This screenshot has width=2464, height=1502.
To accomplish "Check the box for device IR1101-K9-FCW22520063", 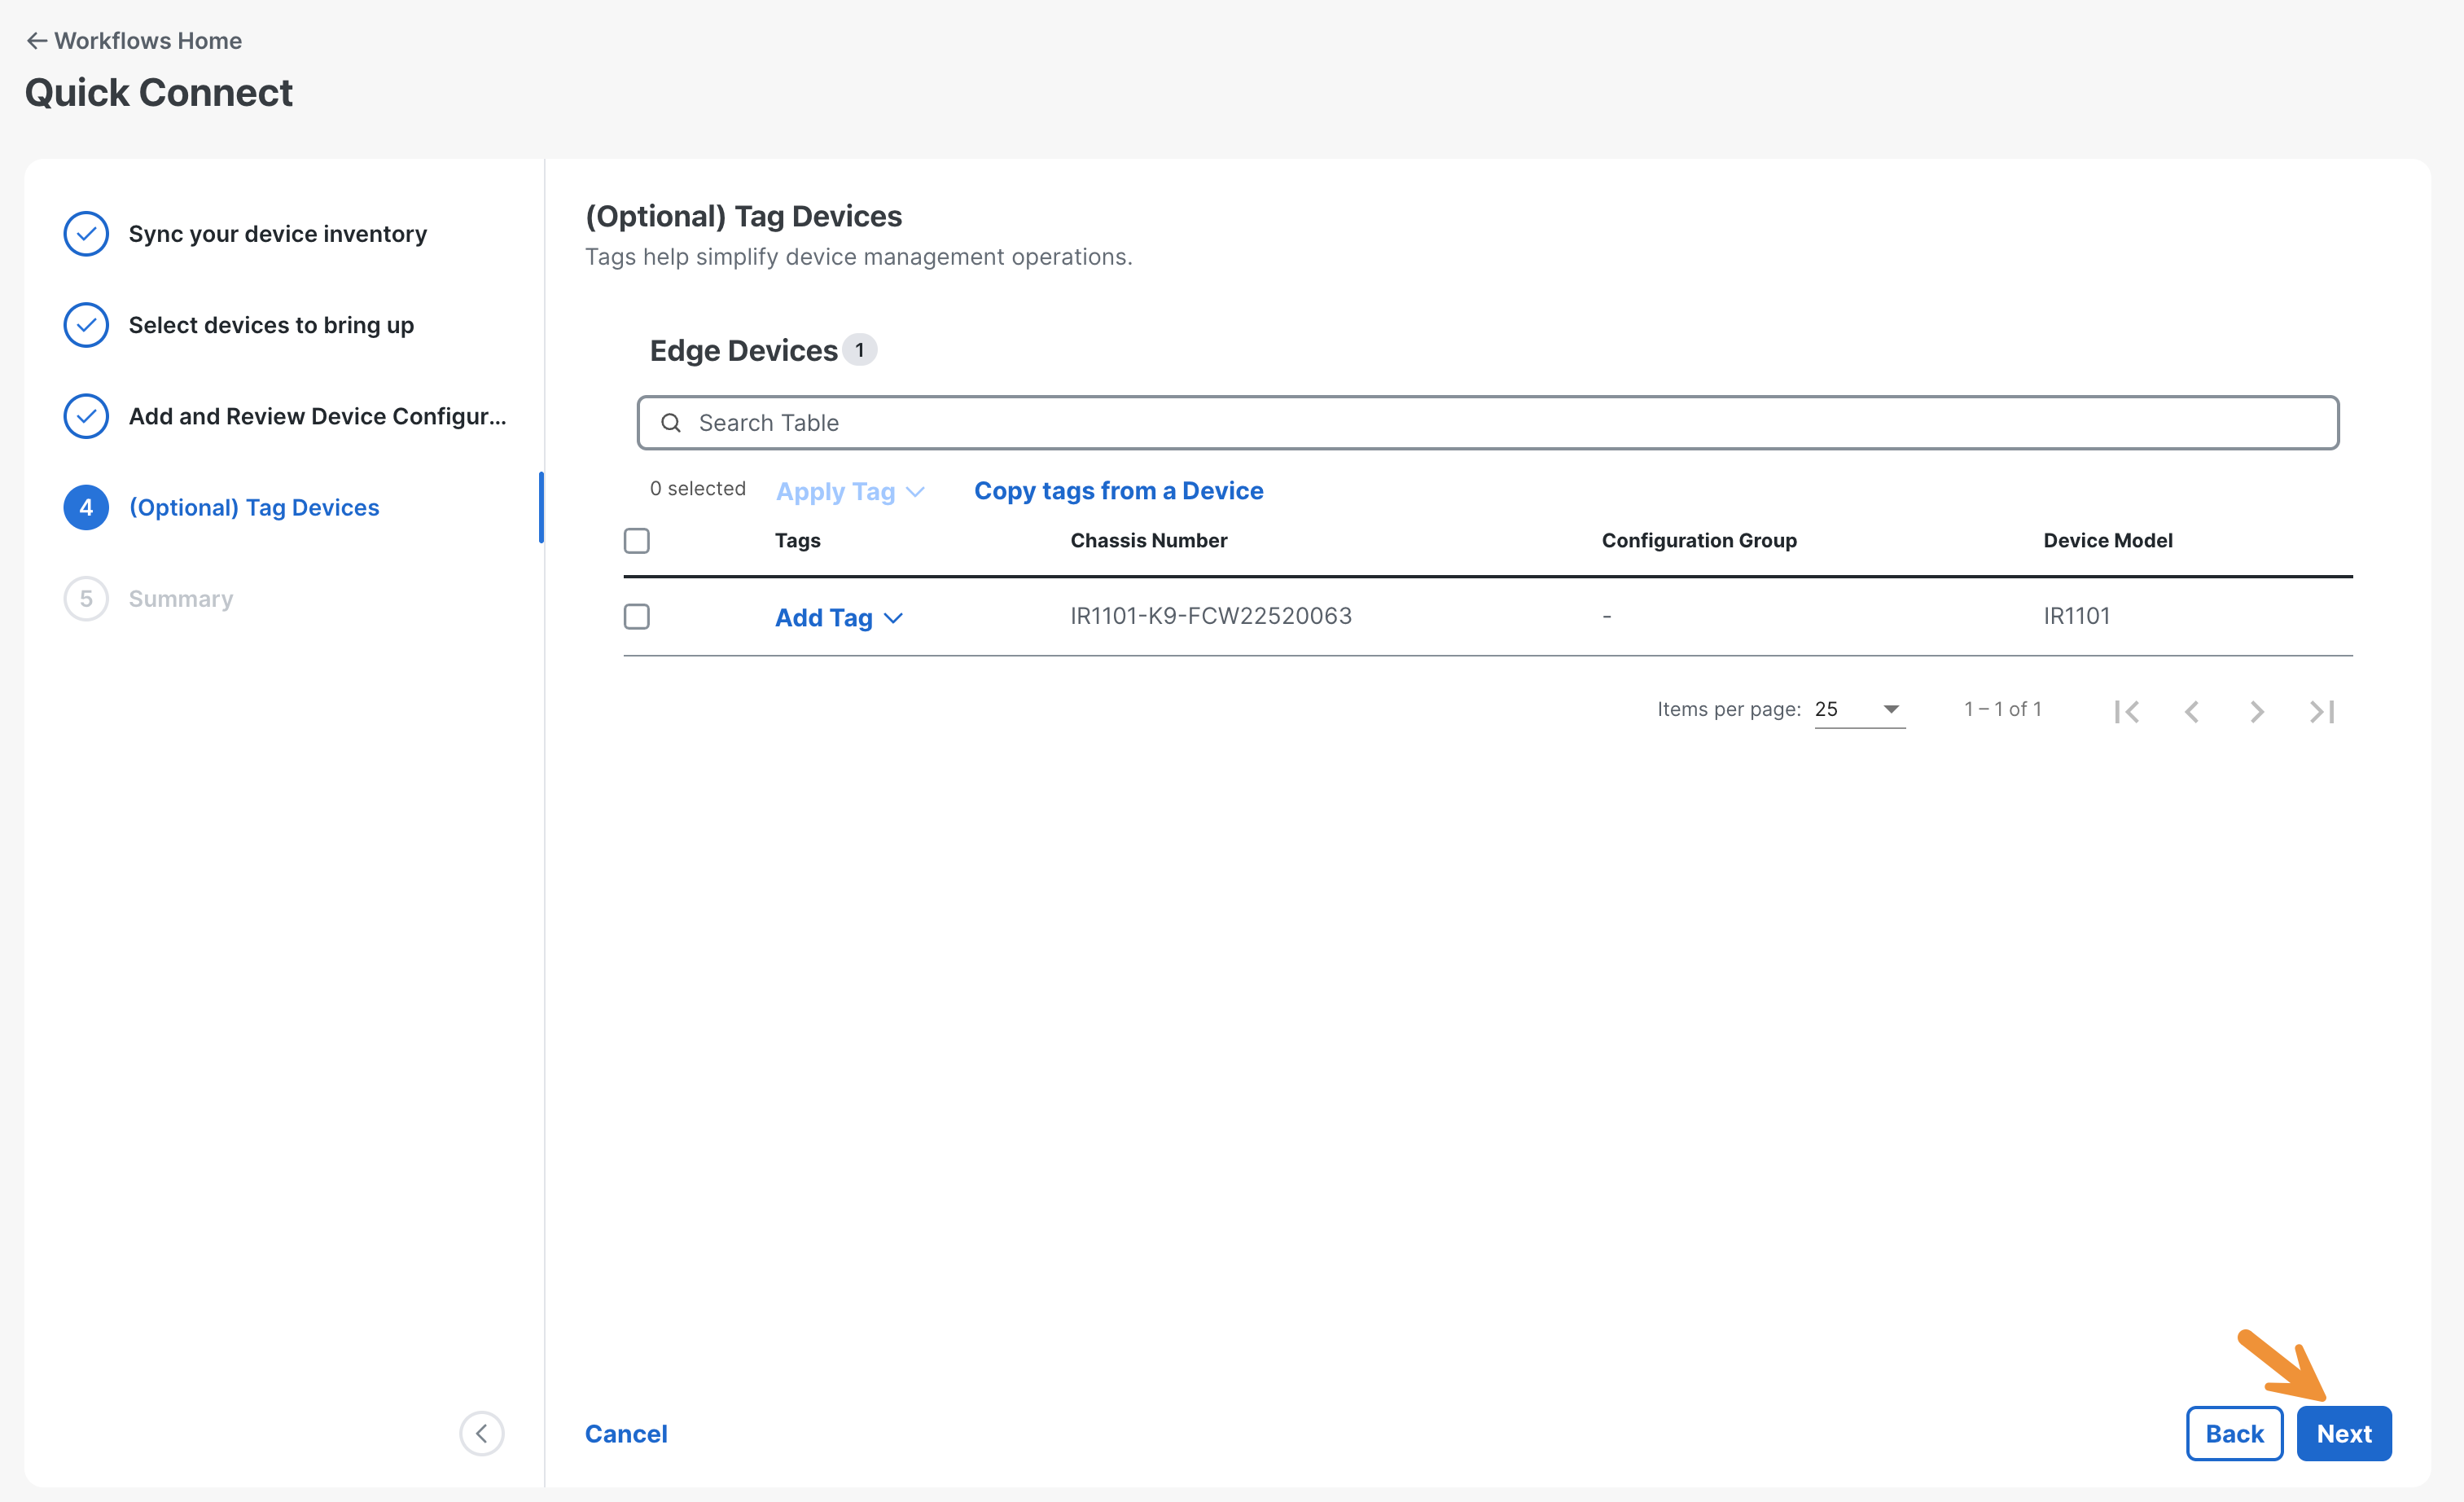I will coord(636,616).
